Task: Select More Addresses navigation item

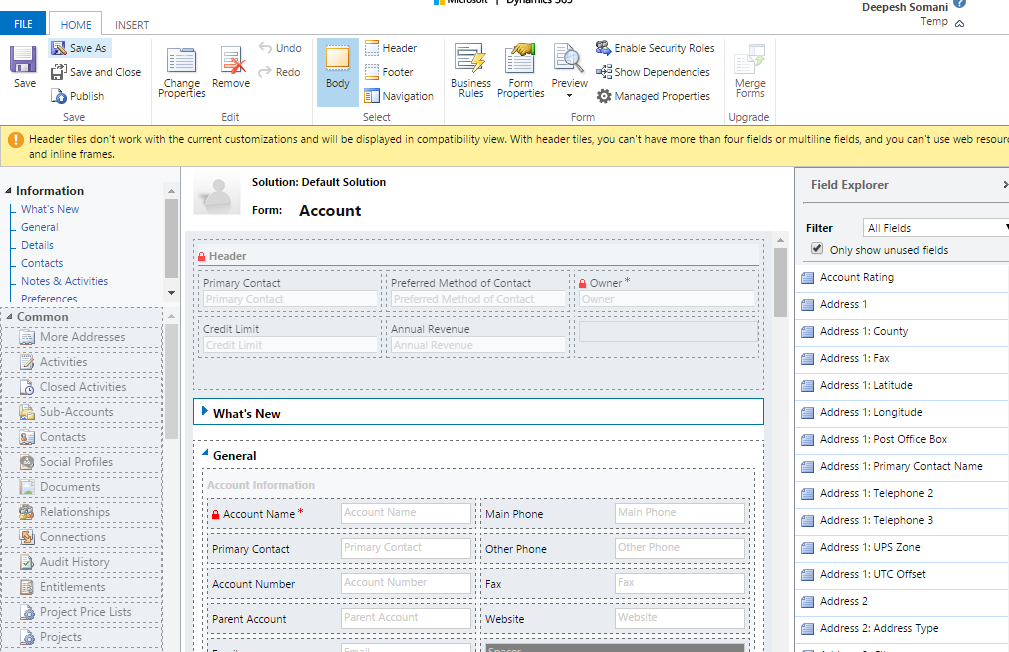Action: click(82, 337)
